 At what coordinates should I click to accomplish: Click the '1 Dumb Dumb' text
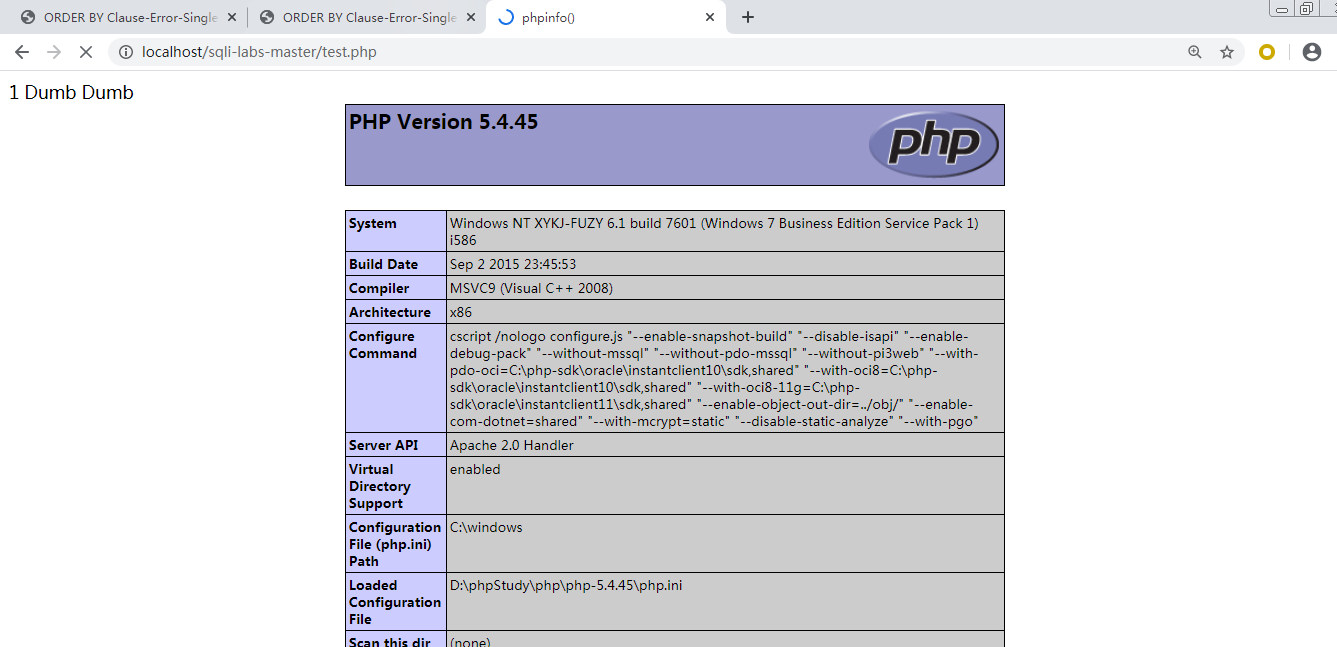71,93
